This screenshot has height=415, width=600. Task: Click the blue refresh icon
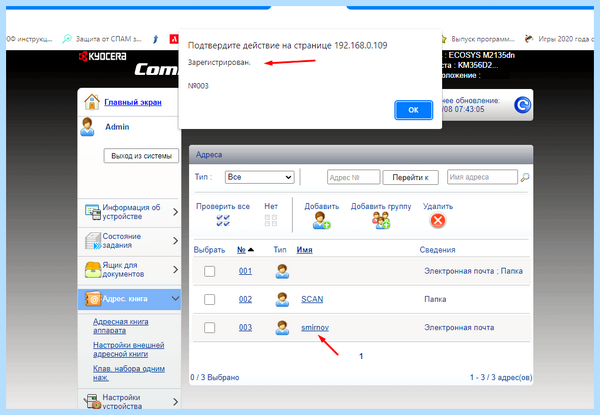[x=522, y=105]
